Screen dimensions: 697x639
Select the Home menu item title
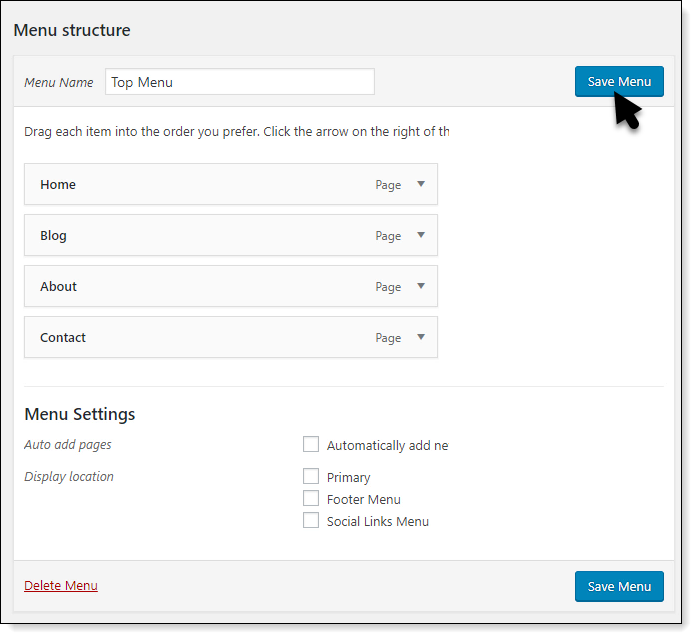[x=58, y=185]
